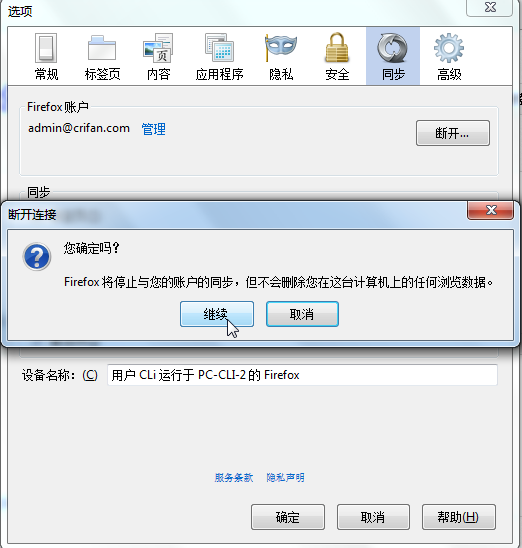Open the 隐私声明 privacy notice link
The width and height of the screenshot is (522, 548).
[285, 477]
